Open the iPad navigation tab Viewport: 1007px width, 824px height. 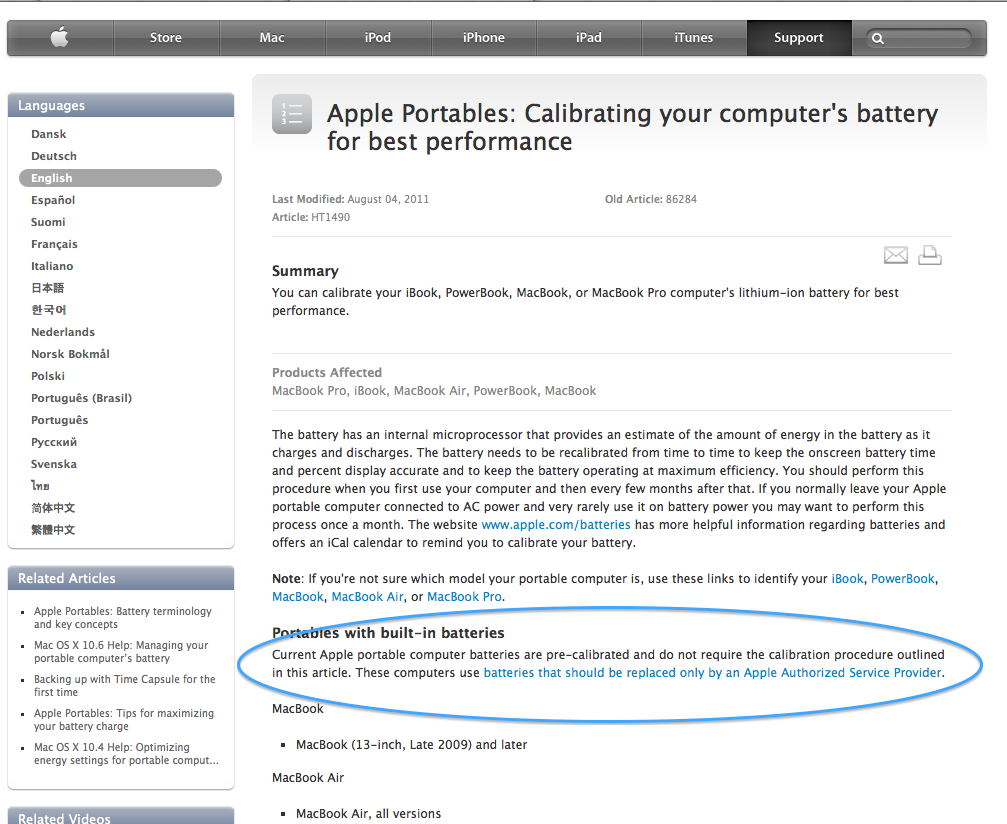point(589,37)
